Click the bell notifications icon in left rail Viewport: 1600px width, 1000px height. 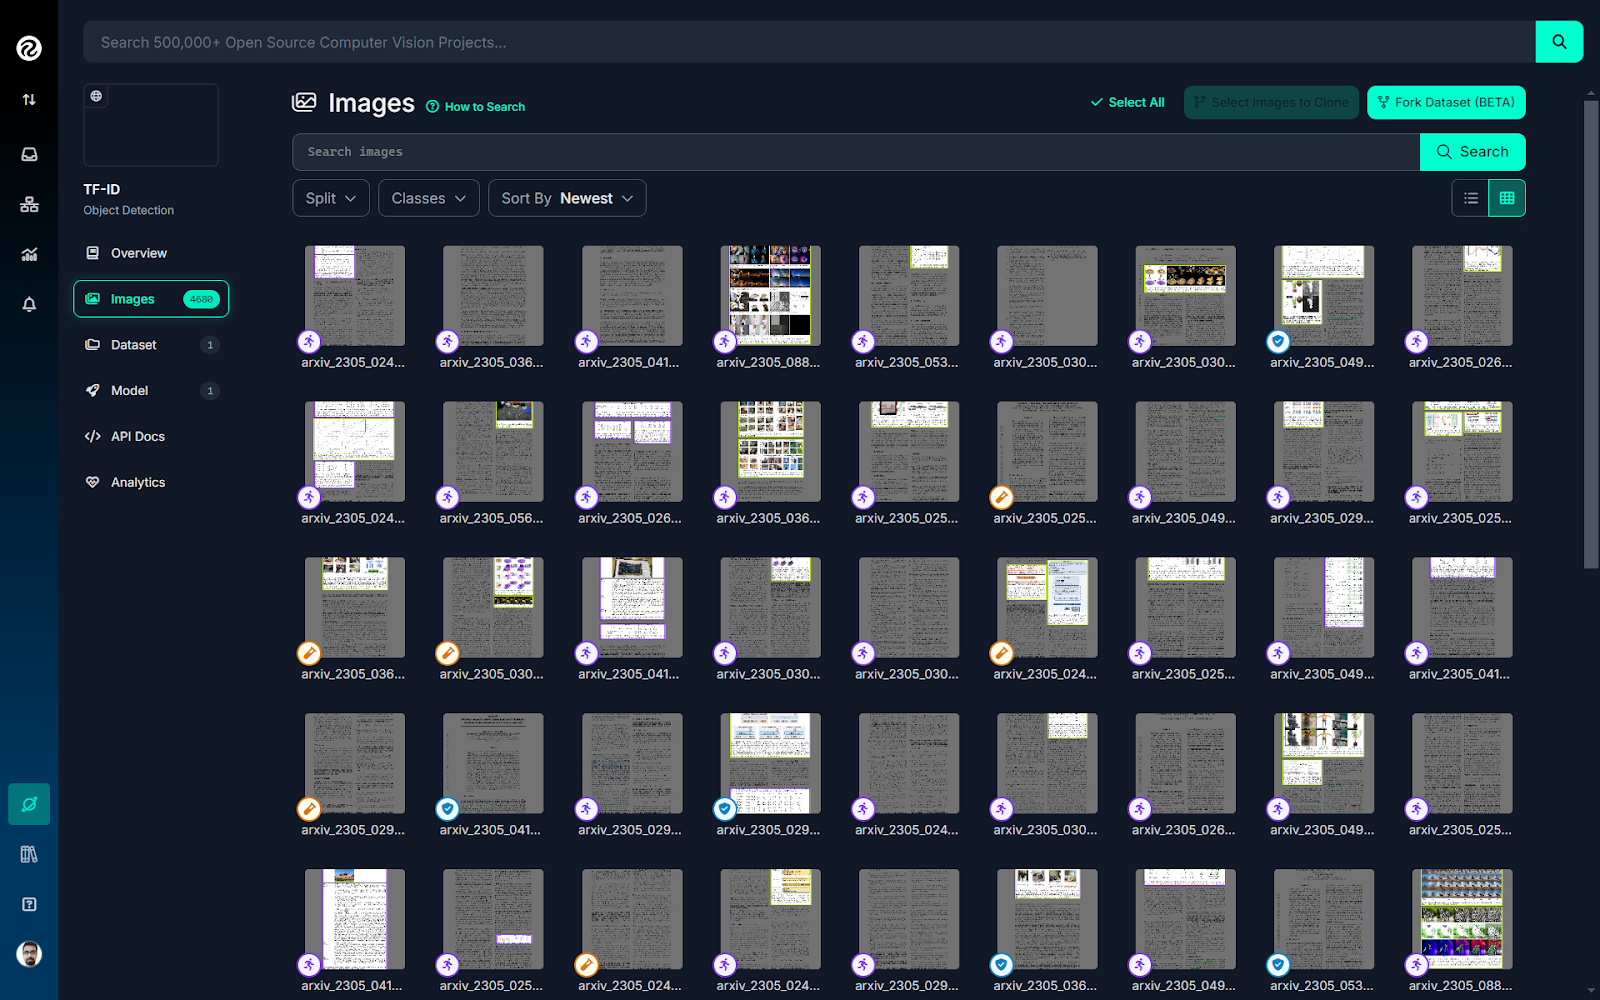pyautogui.click(x=29, y=305)
